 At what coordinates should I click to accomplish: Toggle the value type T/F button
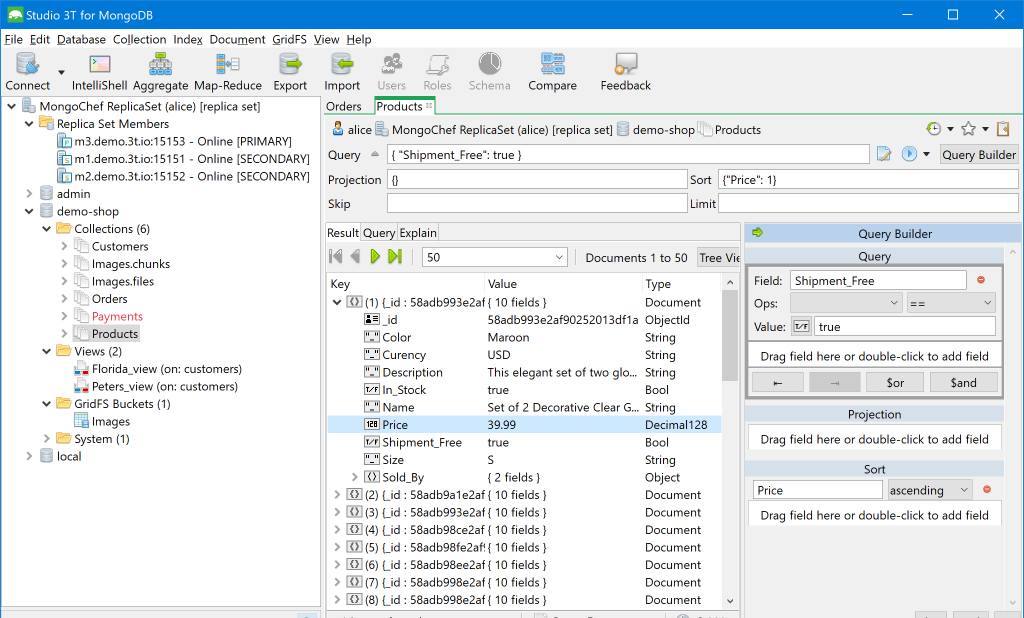click(801, 326)
